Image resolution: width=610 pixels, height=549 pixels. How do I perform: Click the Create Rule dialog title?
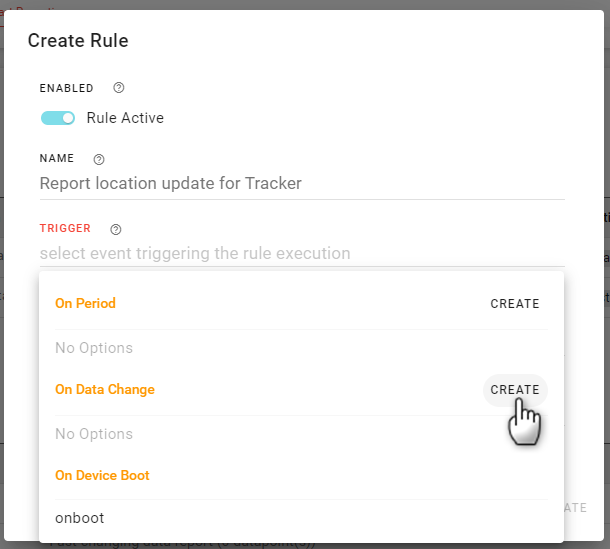click(78, 41)
